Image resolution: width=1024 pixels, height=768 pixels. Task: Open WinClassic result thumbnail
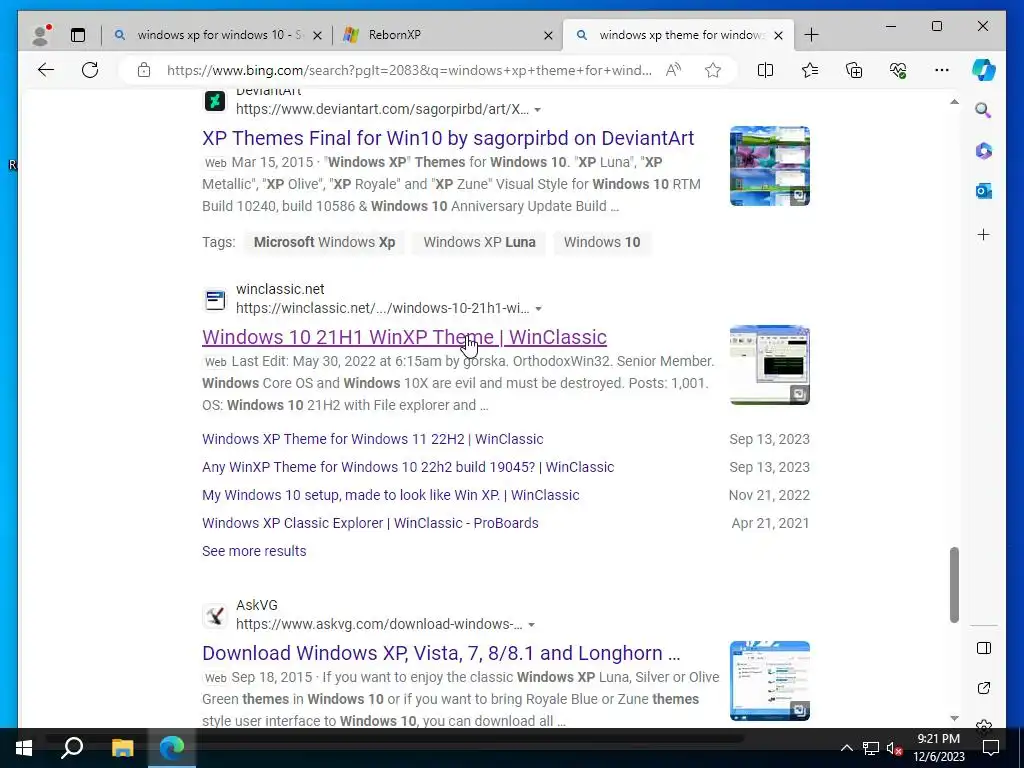coord(770,365)
